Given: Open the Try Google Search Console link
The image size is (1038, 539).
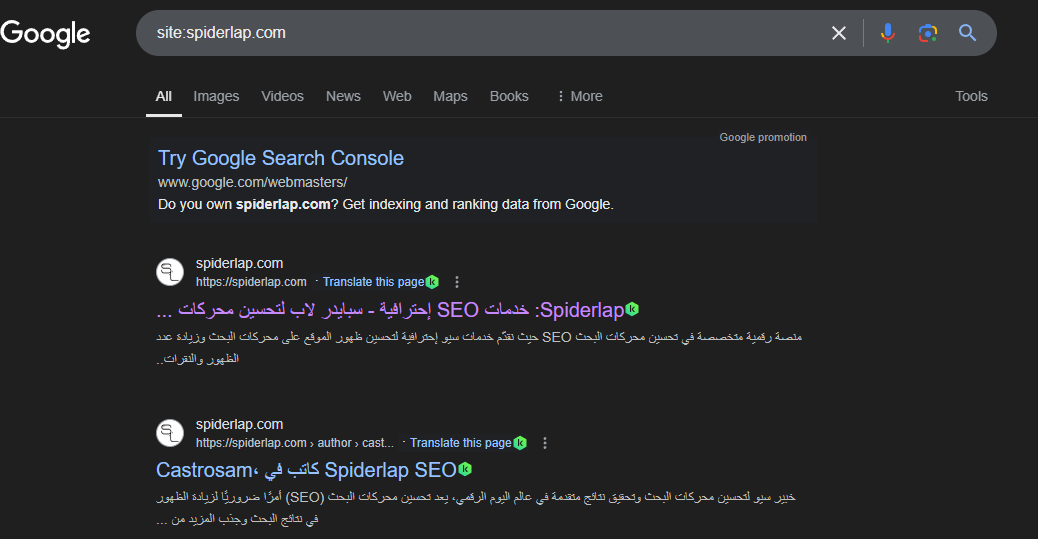Looking at the screenshot, I should 281,158.
